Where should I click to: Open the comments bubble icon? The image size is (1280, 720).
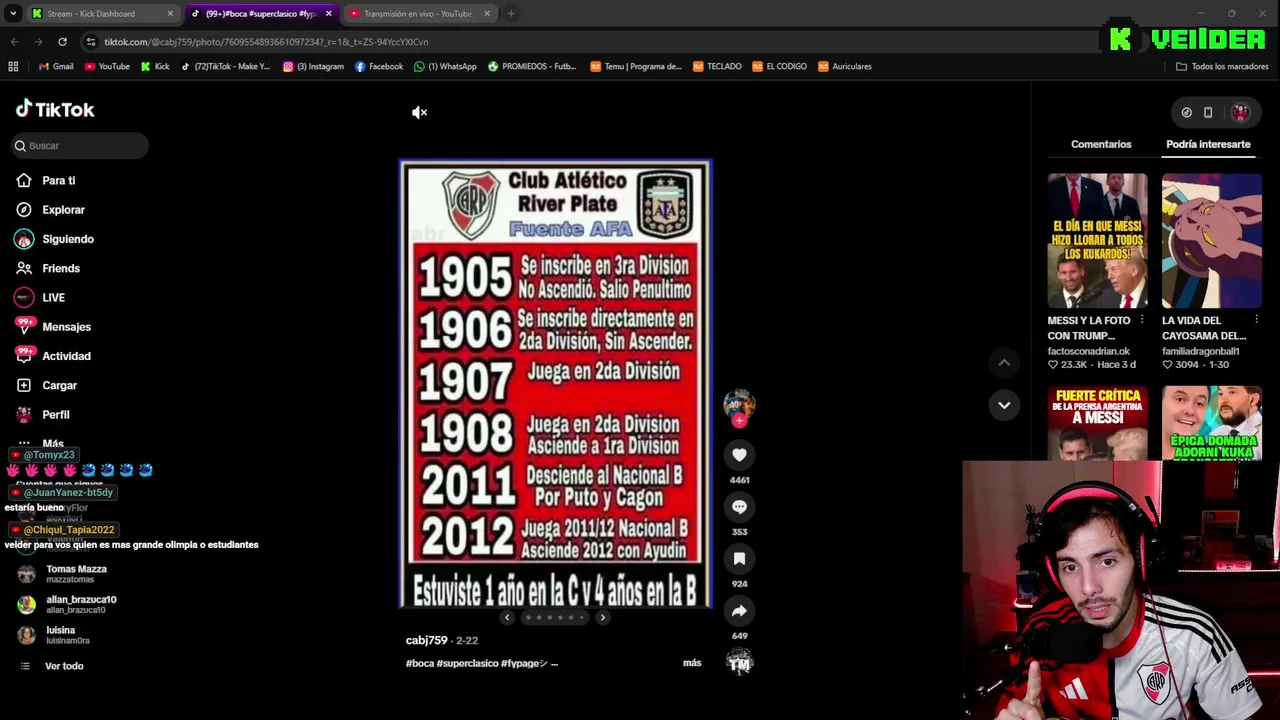(739, 507)
